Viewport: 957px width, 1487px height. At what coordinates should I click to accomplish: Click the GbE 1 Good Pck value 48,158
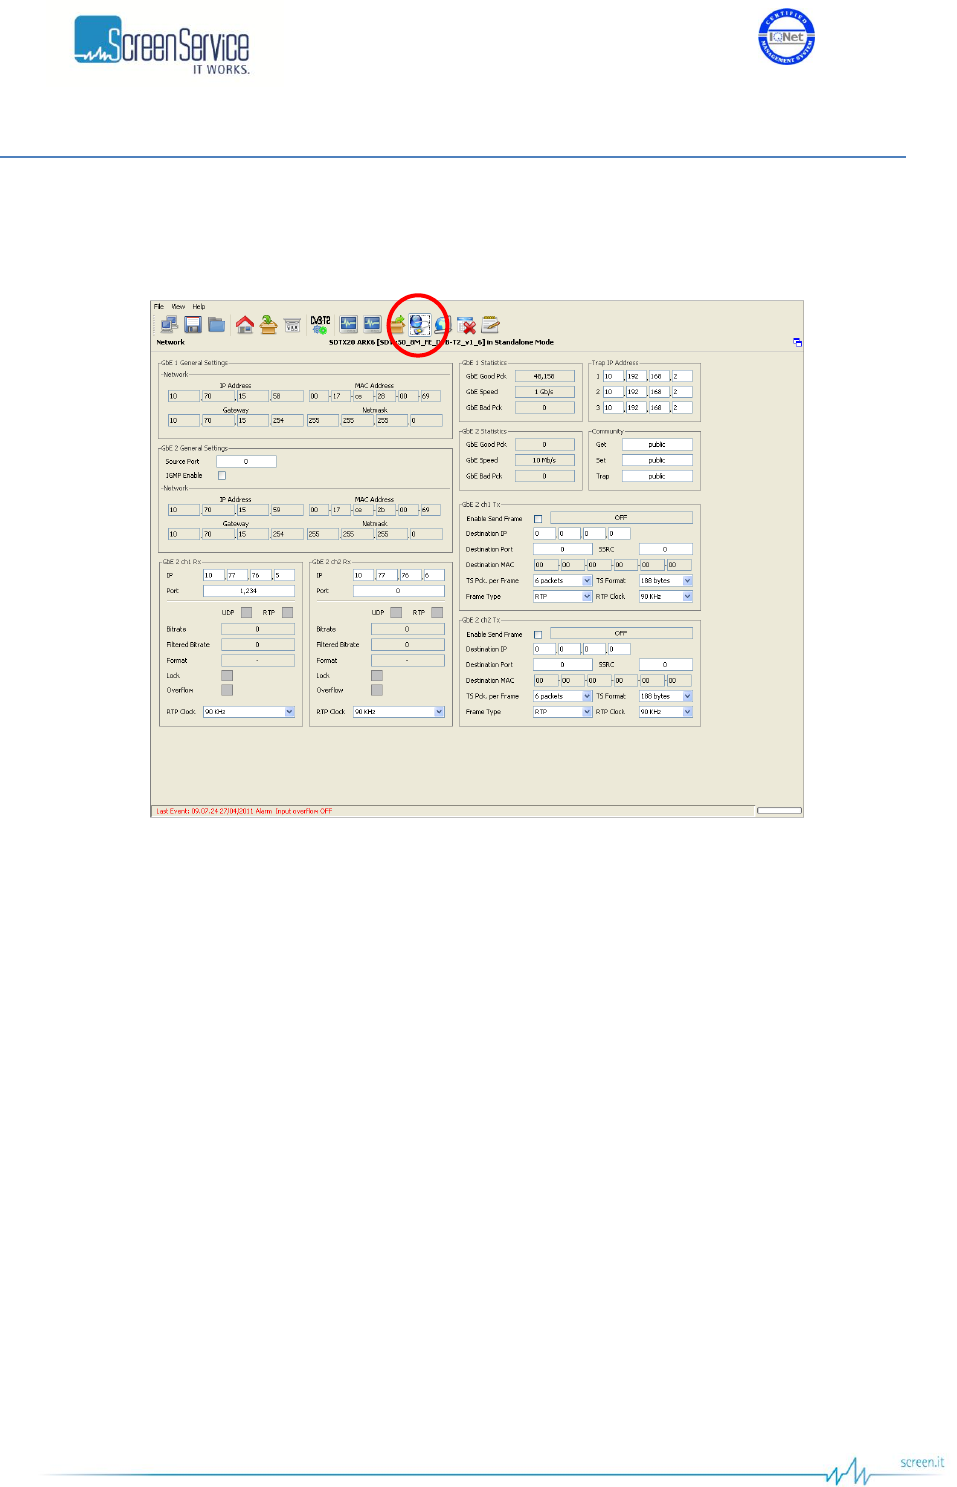545,377
